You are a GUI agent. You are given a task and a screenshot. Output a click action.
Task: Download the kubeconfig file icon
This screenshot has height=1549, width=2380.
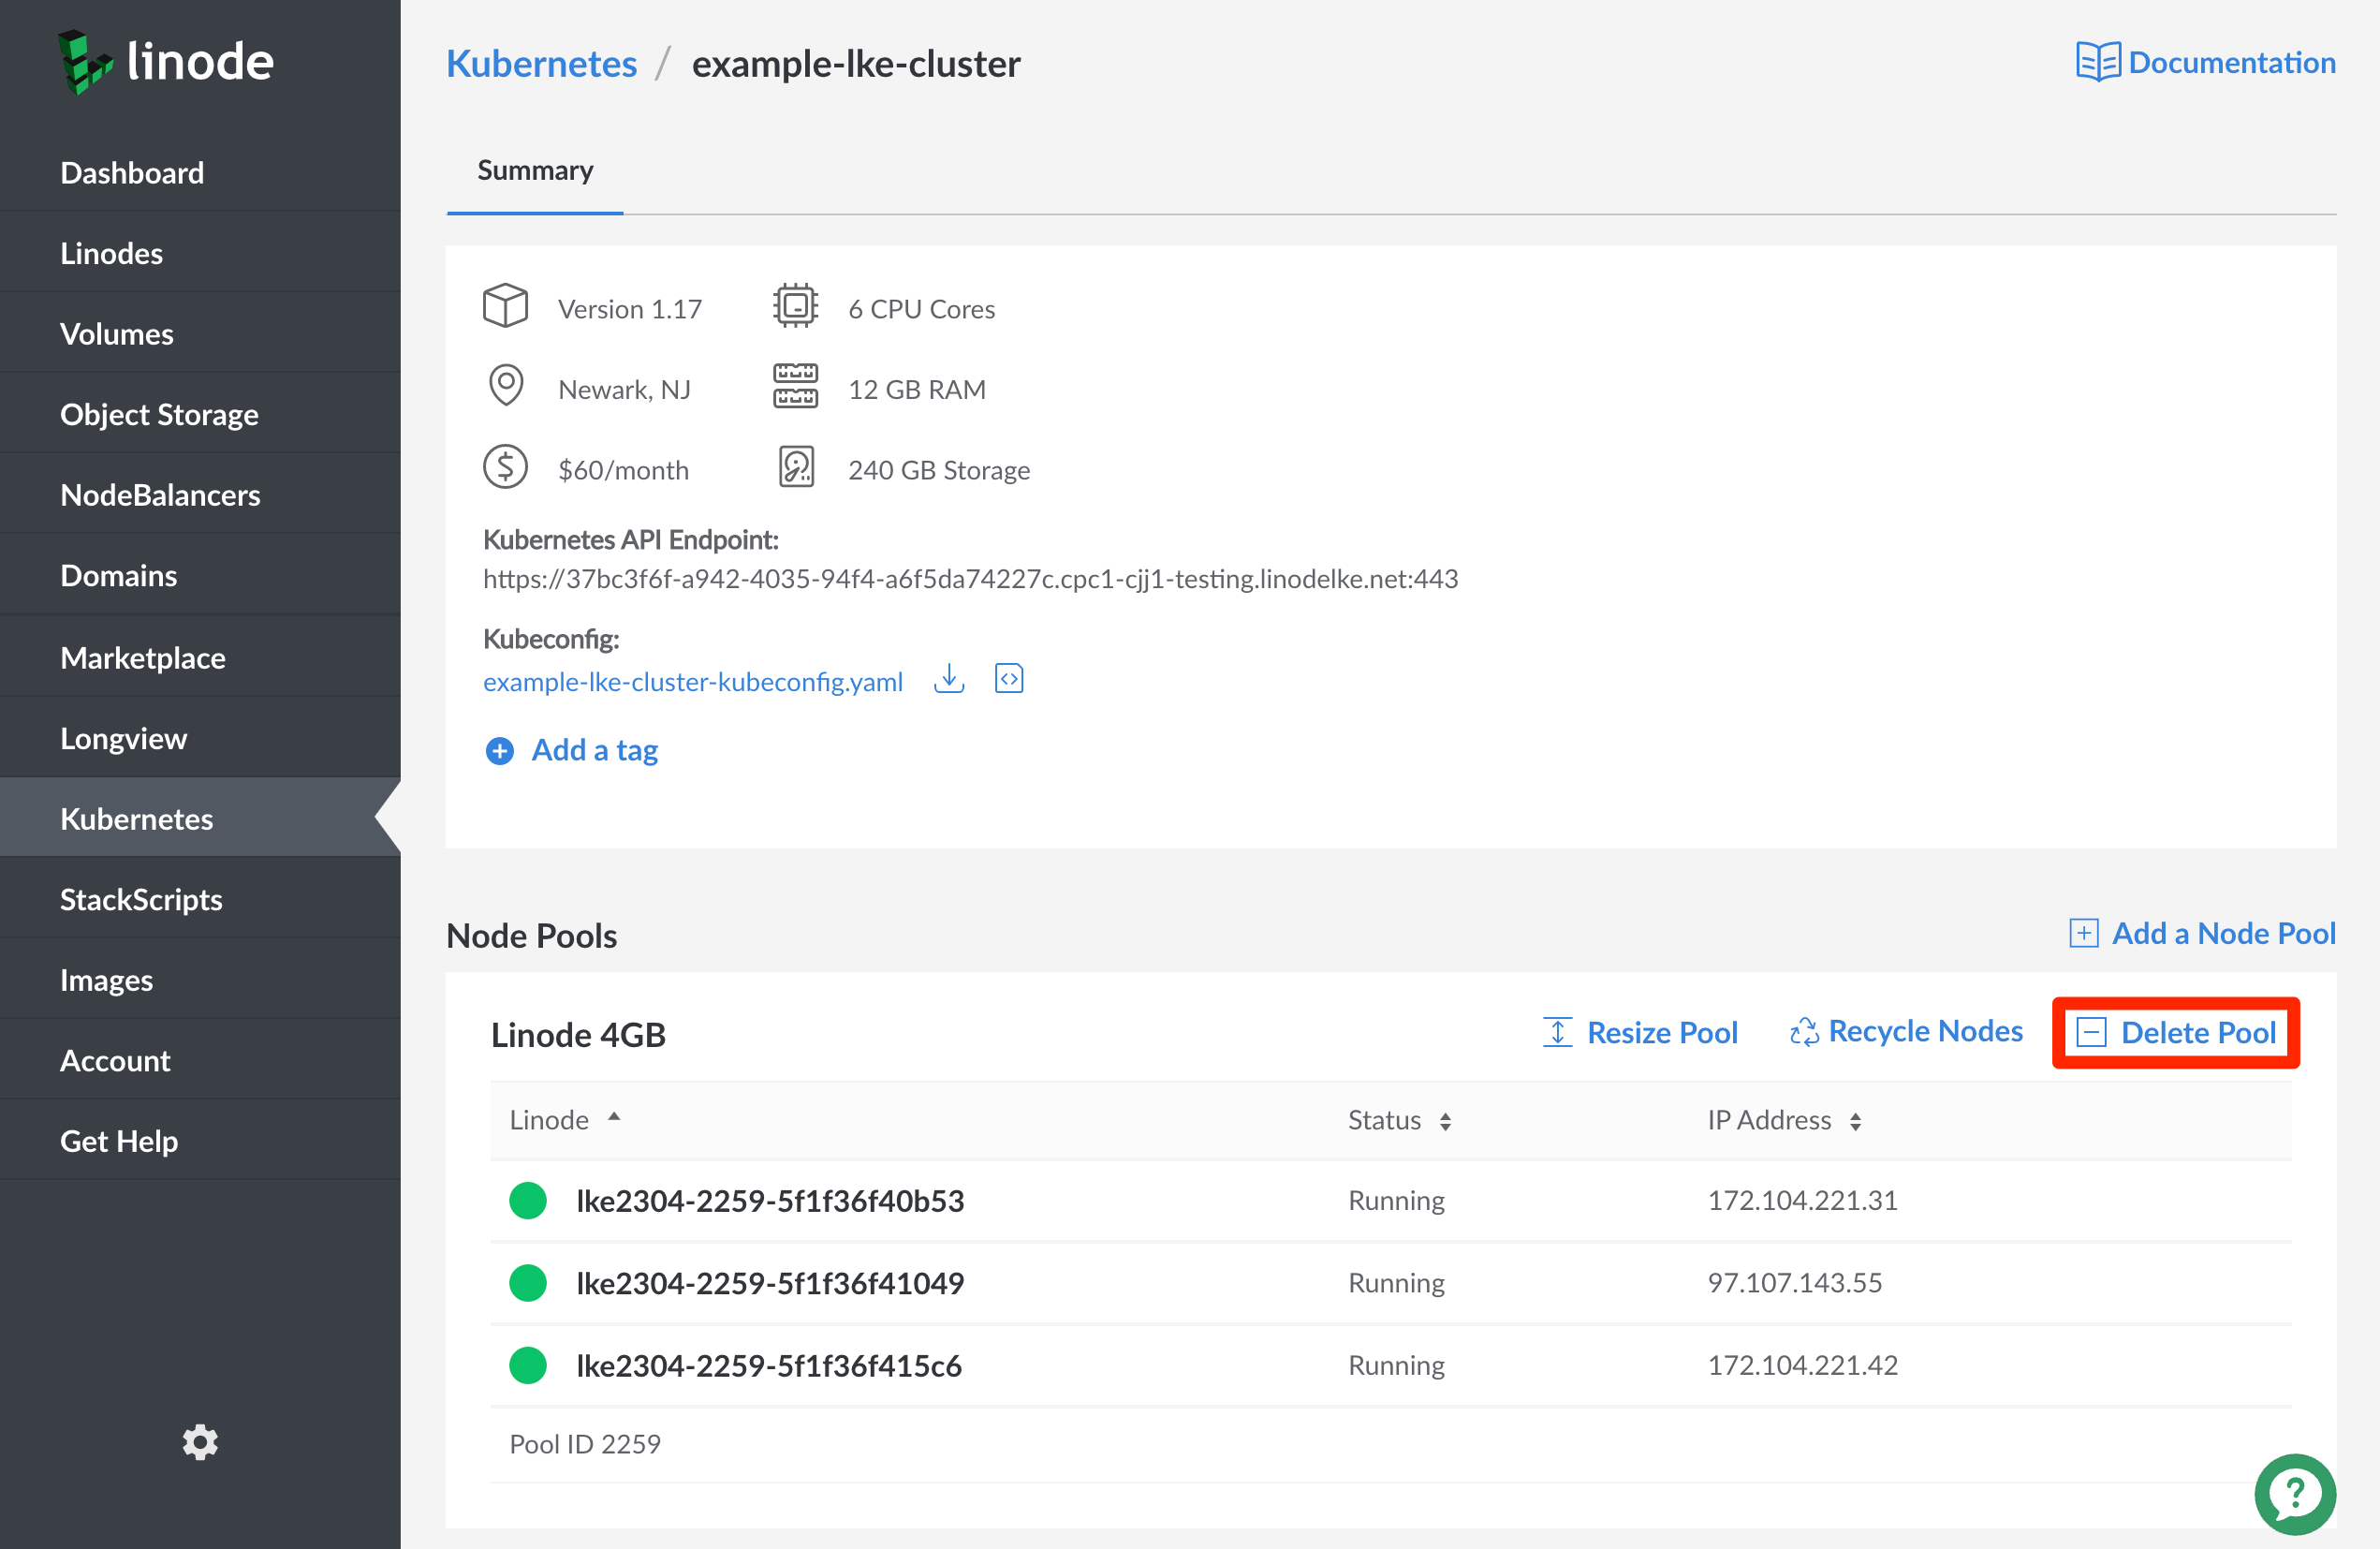(948, 679)
